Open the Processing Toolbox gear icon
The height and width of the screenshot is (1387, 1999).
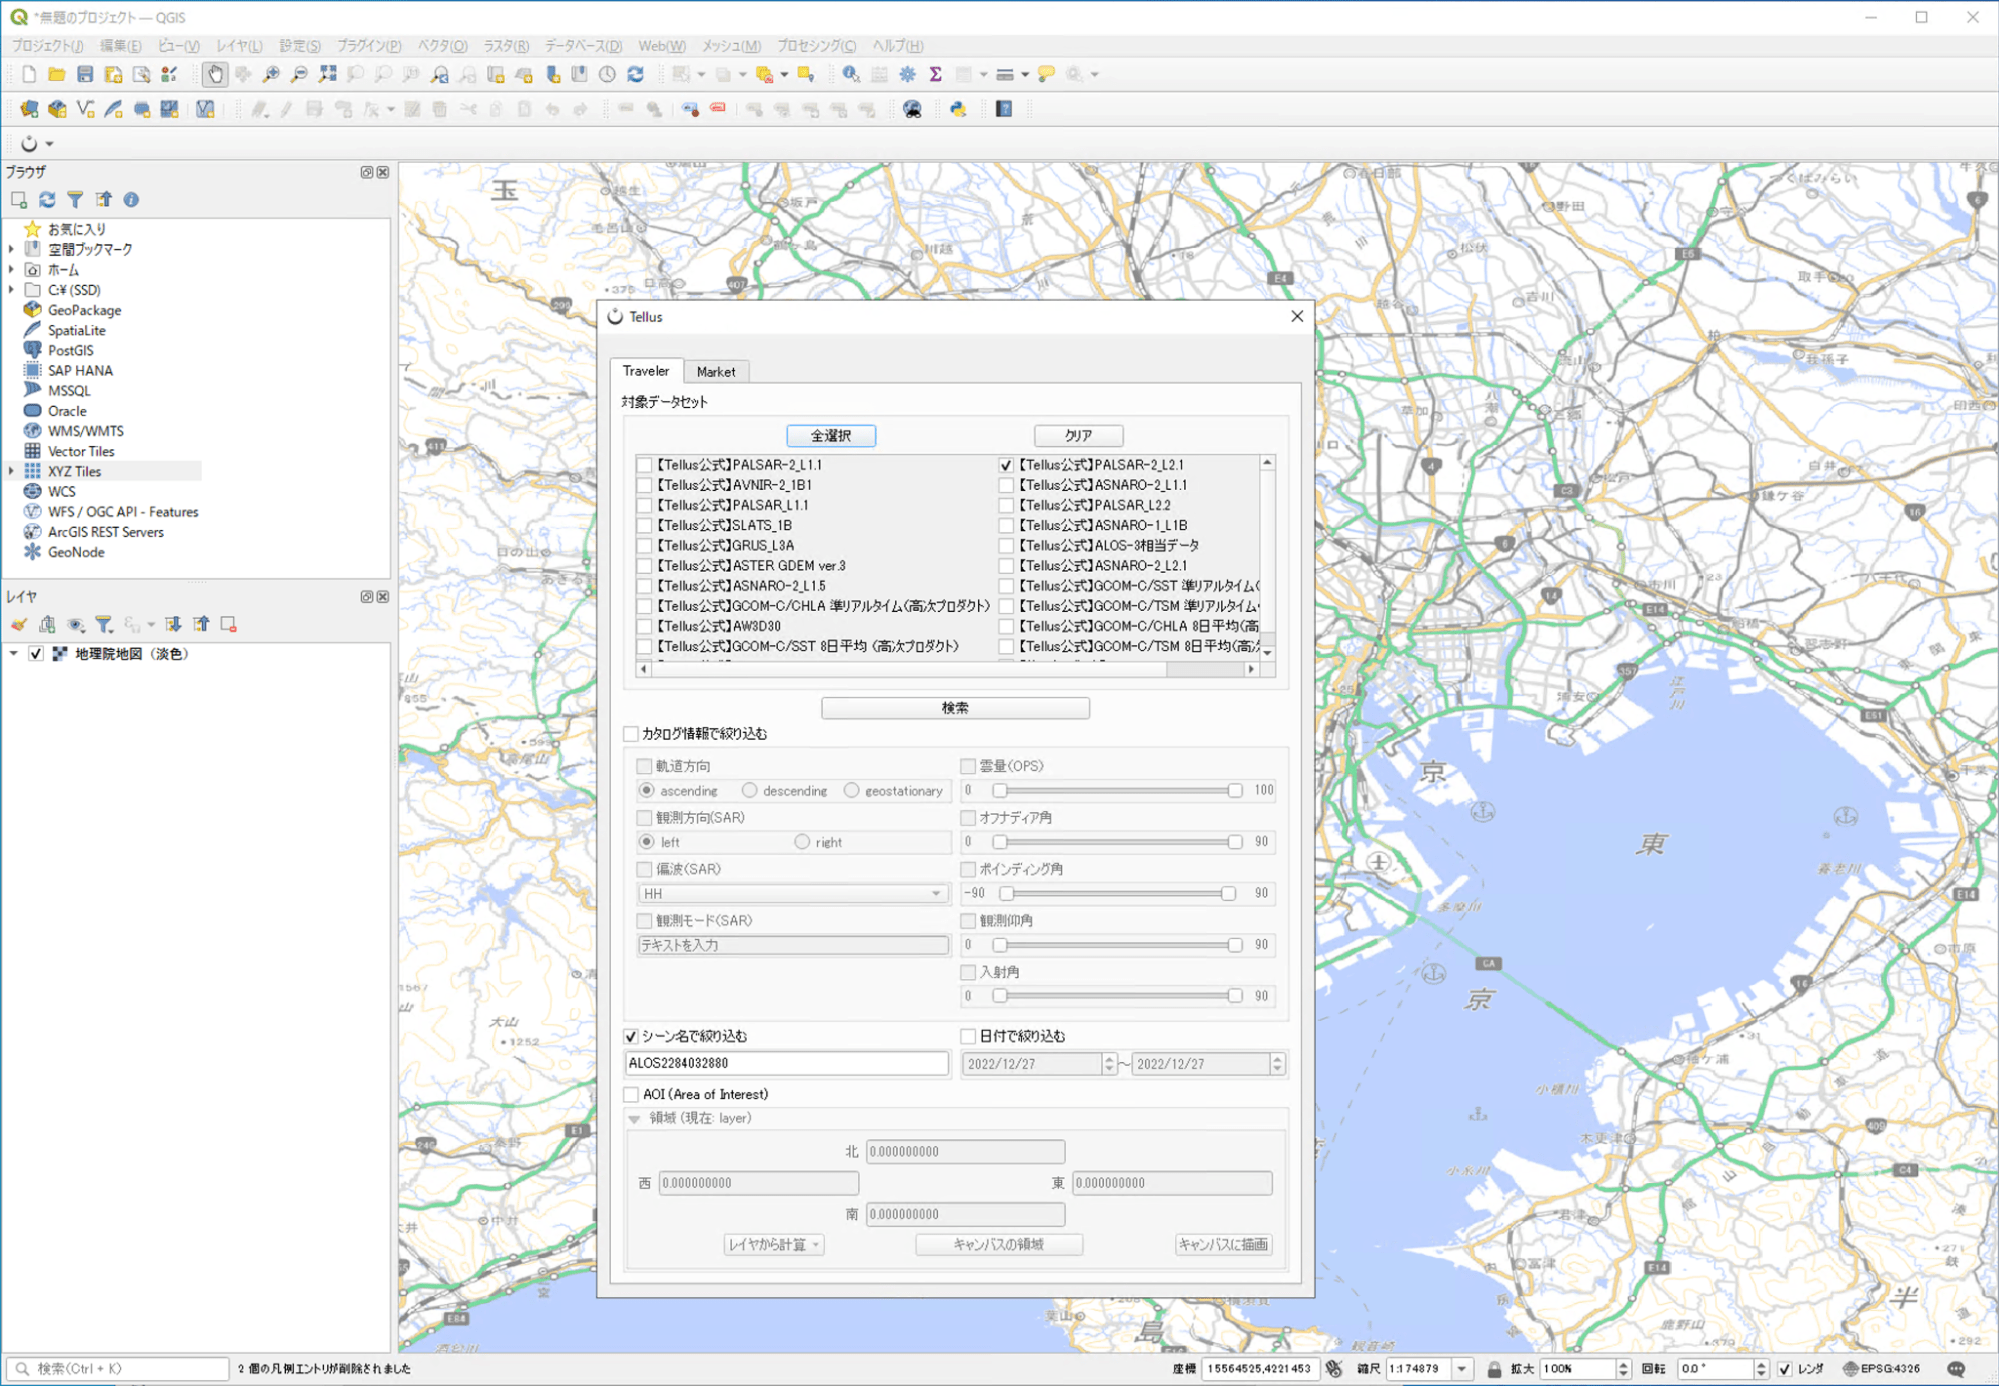click(907, 74)
